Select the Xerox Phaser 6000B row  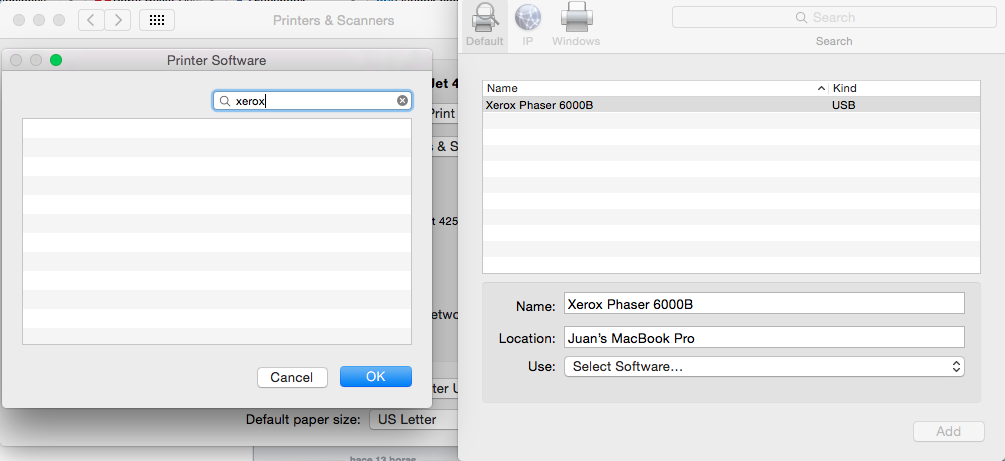click(x=731, y=105)
